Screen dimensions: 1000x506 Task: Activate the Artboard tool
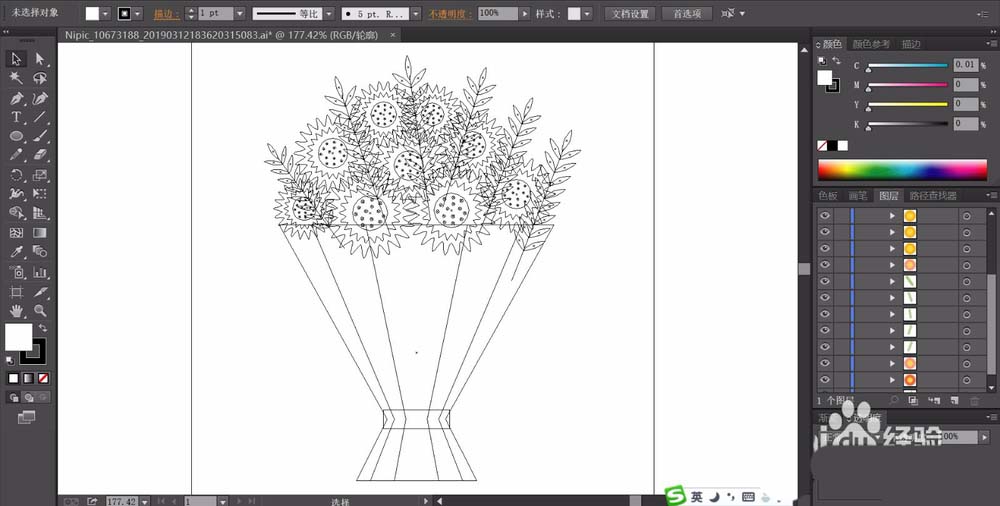click(x=17, y=292)
